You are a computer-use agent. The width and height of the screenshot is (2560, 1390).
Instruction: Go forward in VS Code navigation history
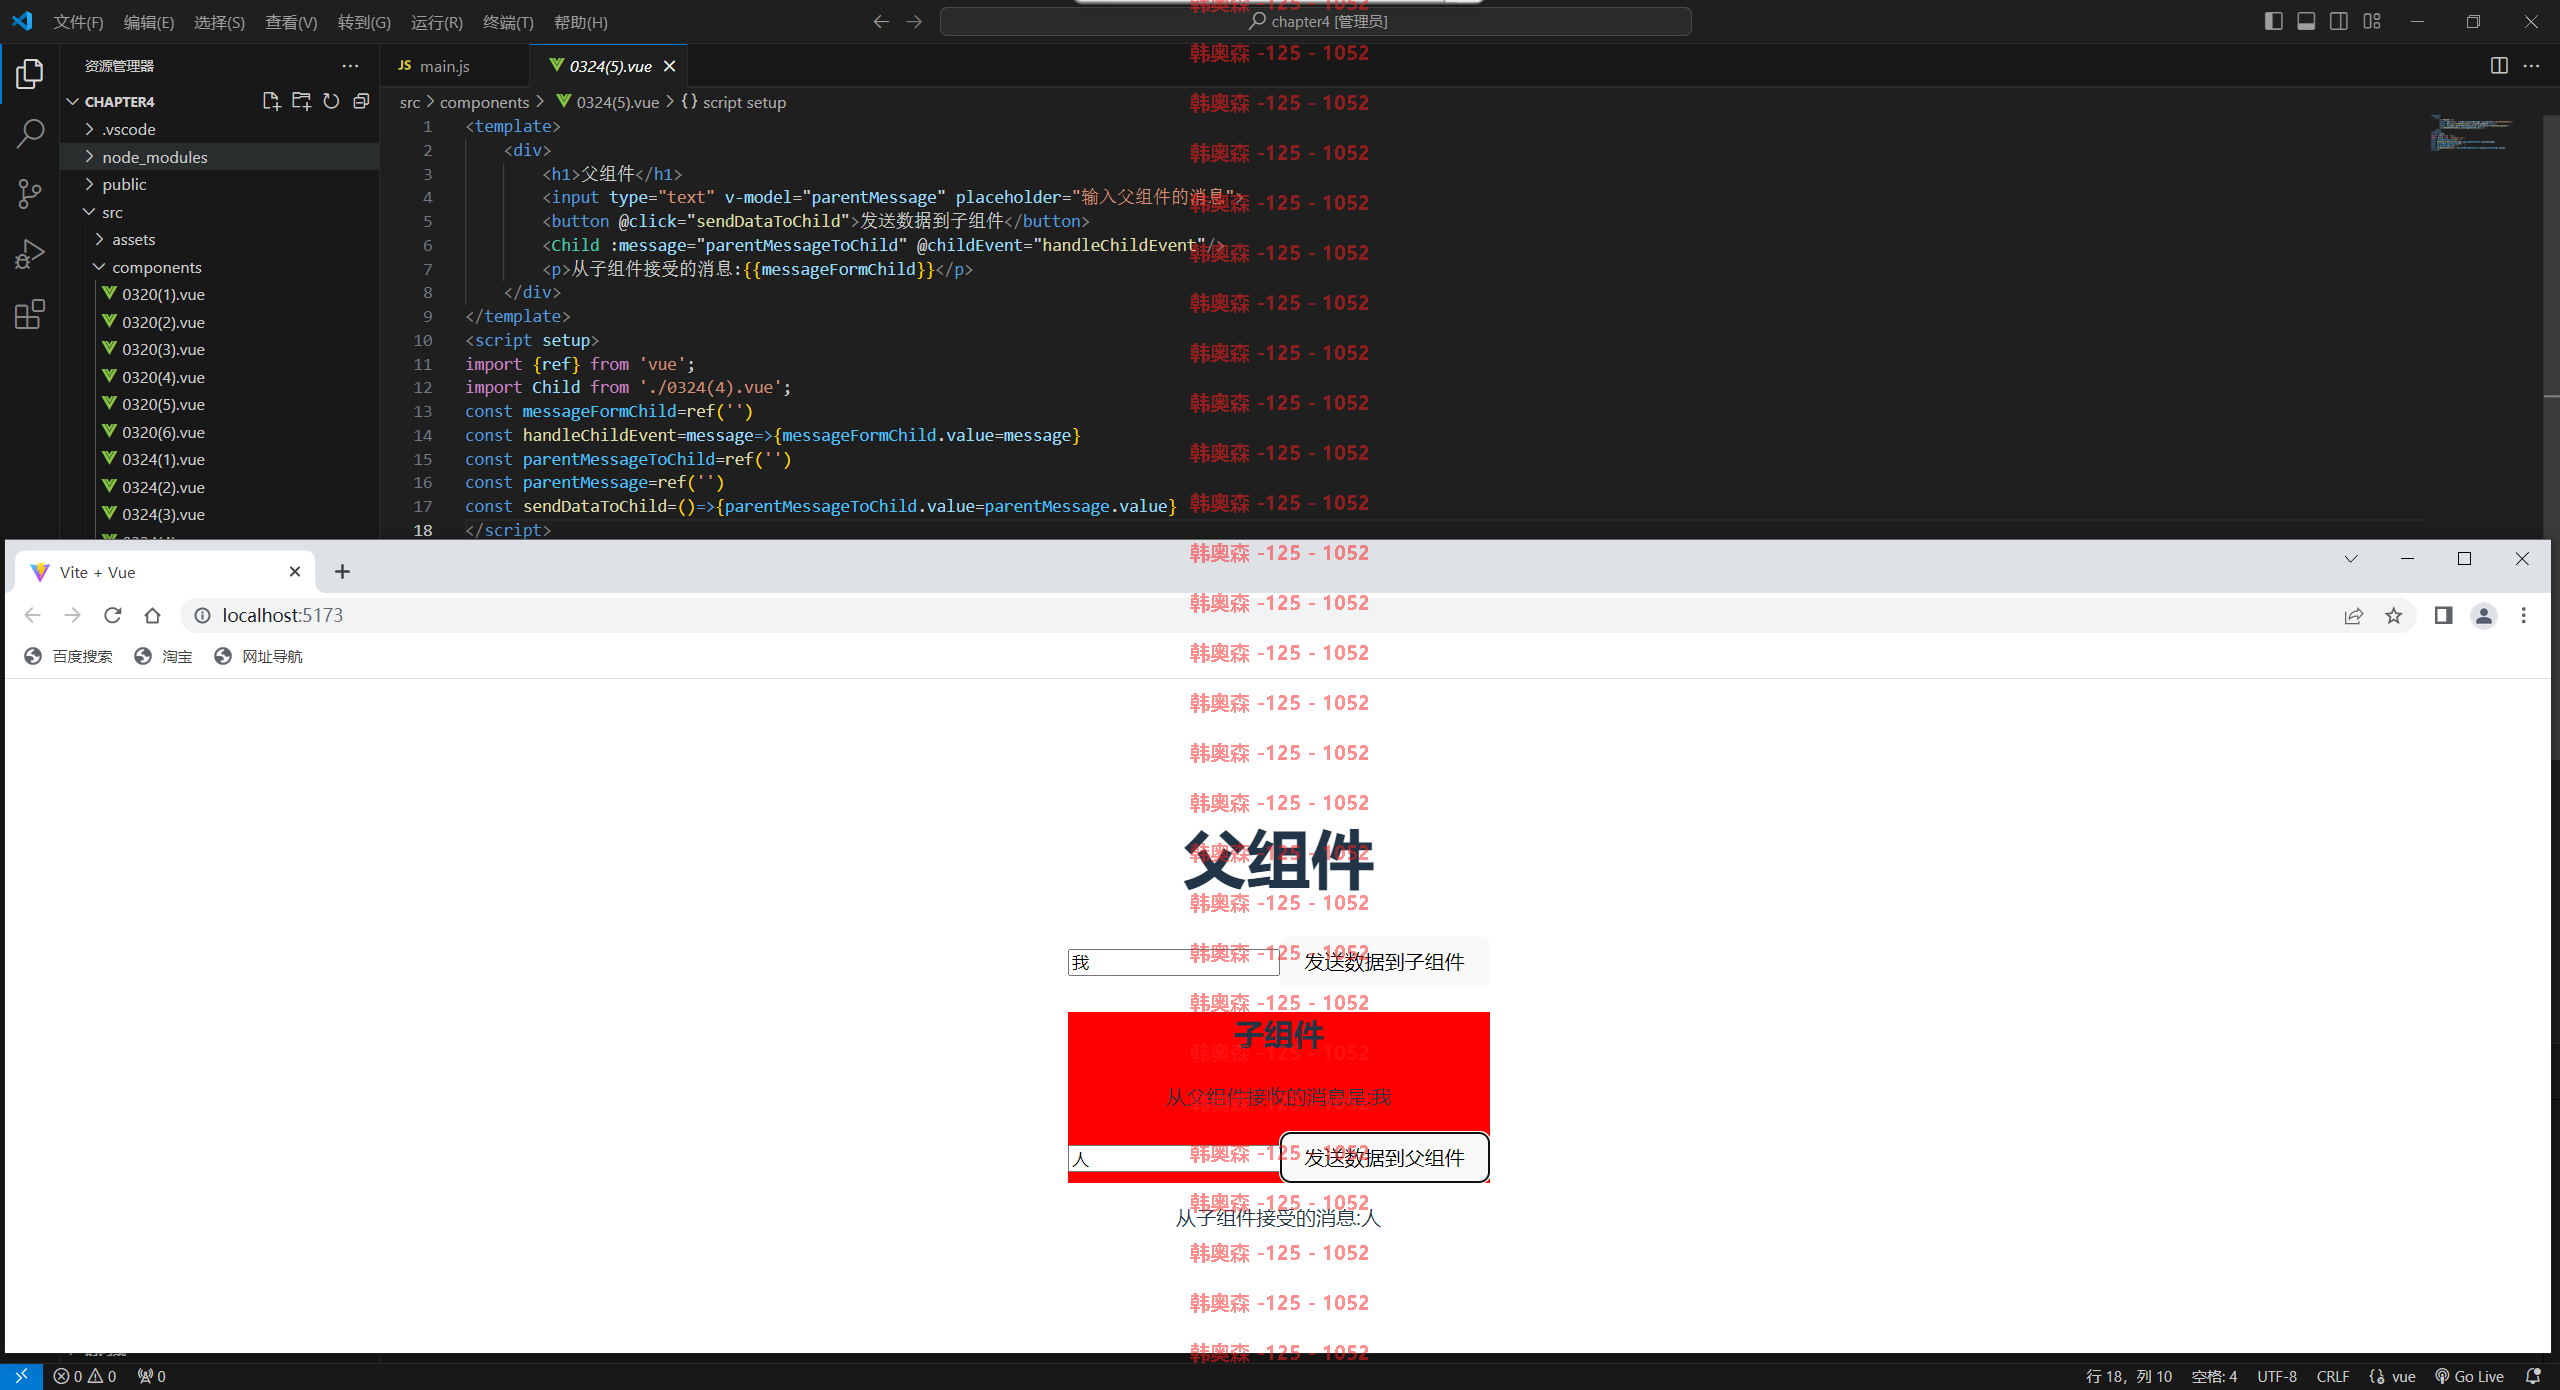[914, 21]
